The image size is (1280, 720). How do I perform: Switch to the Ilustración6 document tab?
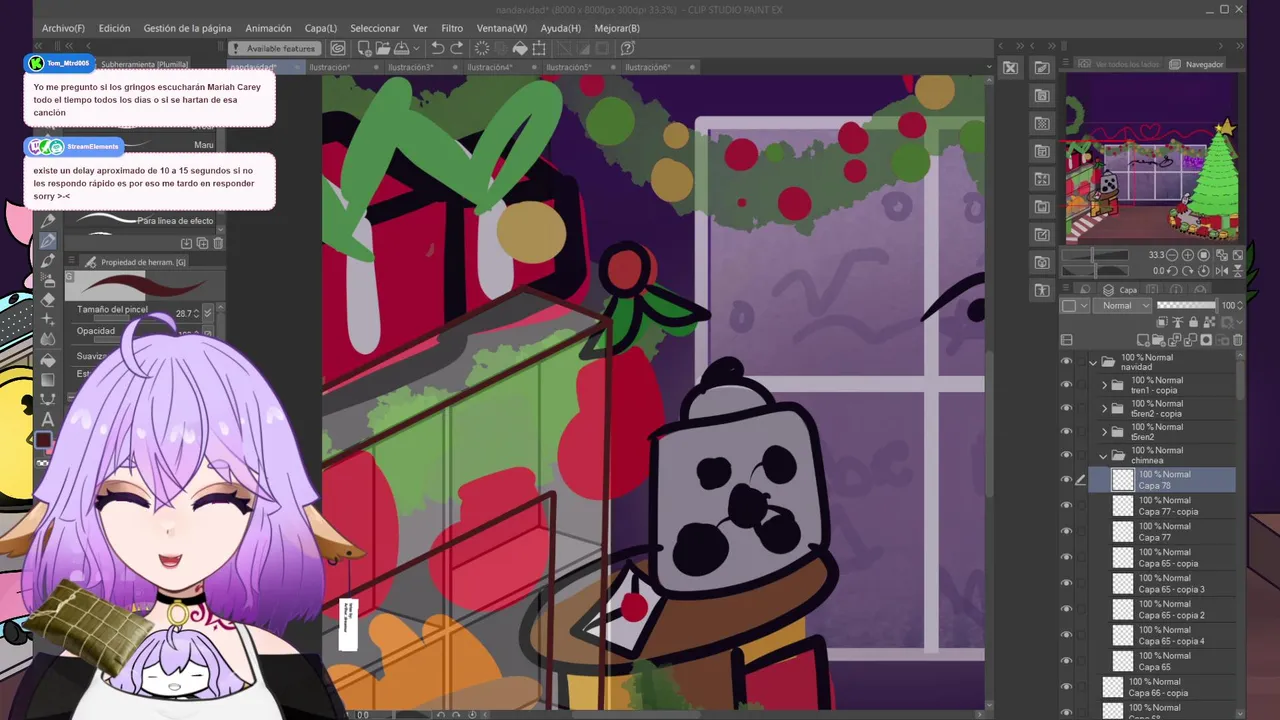pyautogui.click(x=648, y=67)
